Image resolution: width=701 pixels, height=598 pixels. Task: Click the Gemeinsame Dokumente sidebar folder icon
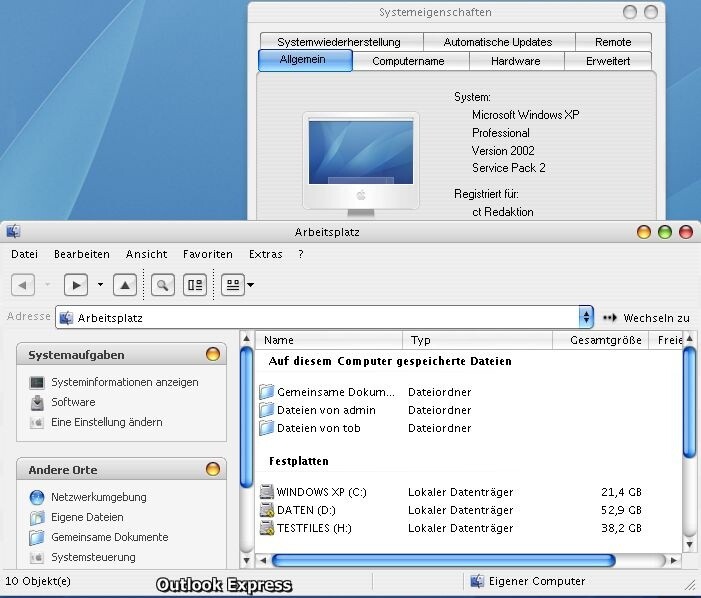pos(37,537)
